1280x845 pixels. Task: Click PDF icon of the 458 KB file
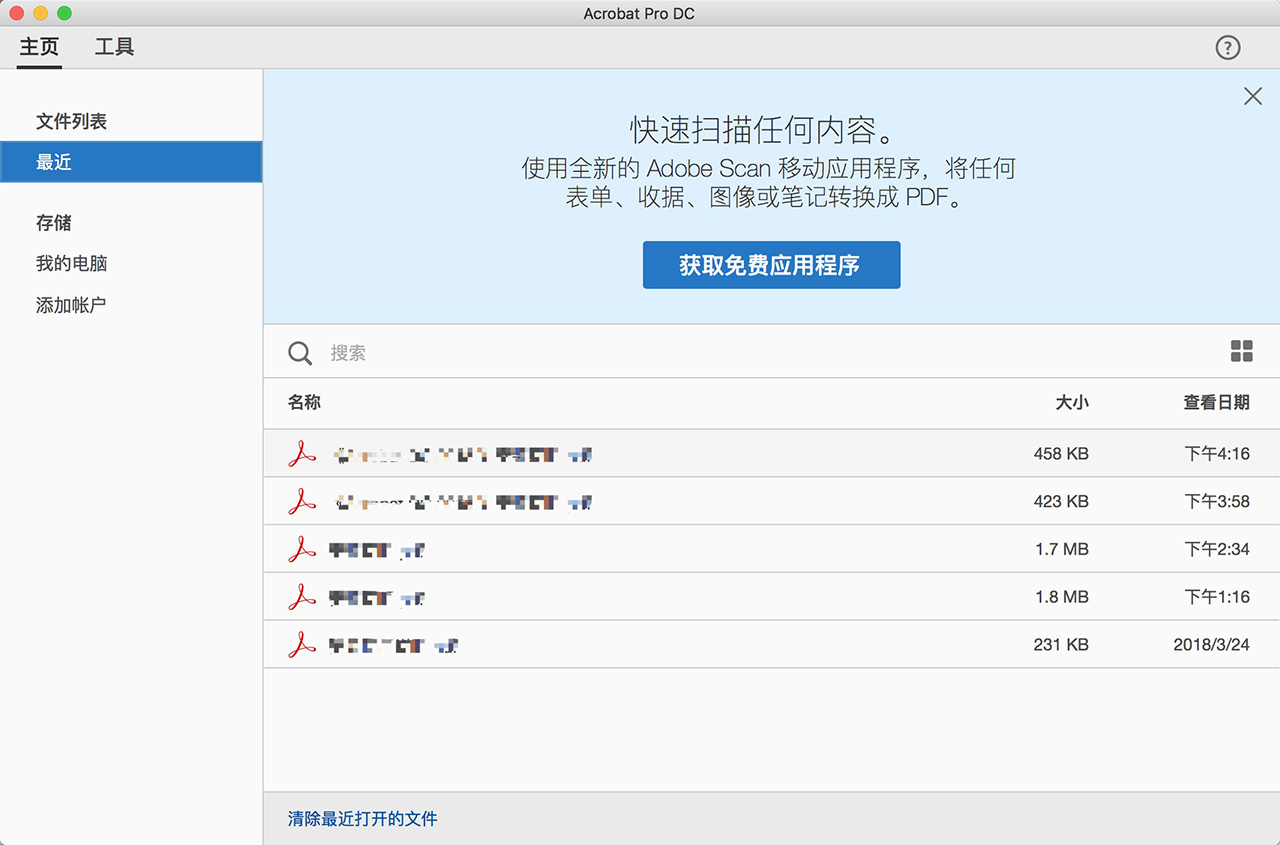pos(302,454)
